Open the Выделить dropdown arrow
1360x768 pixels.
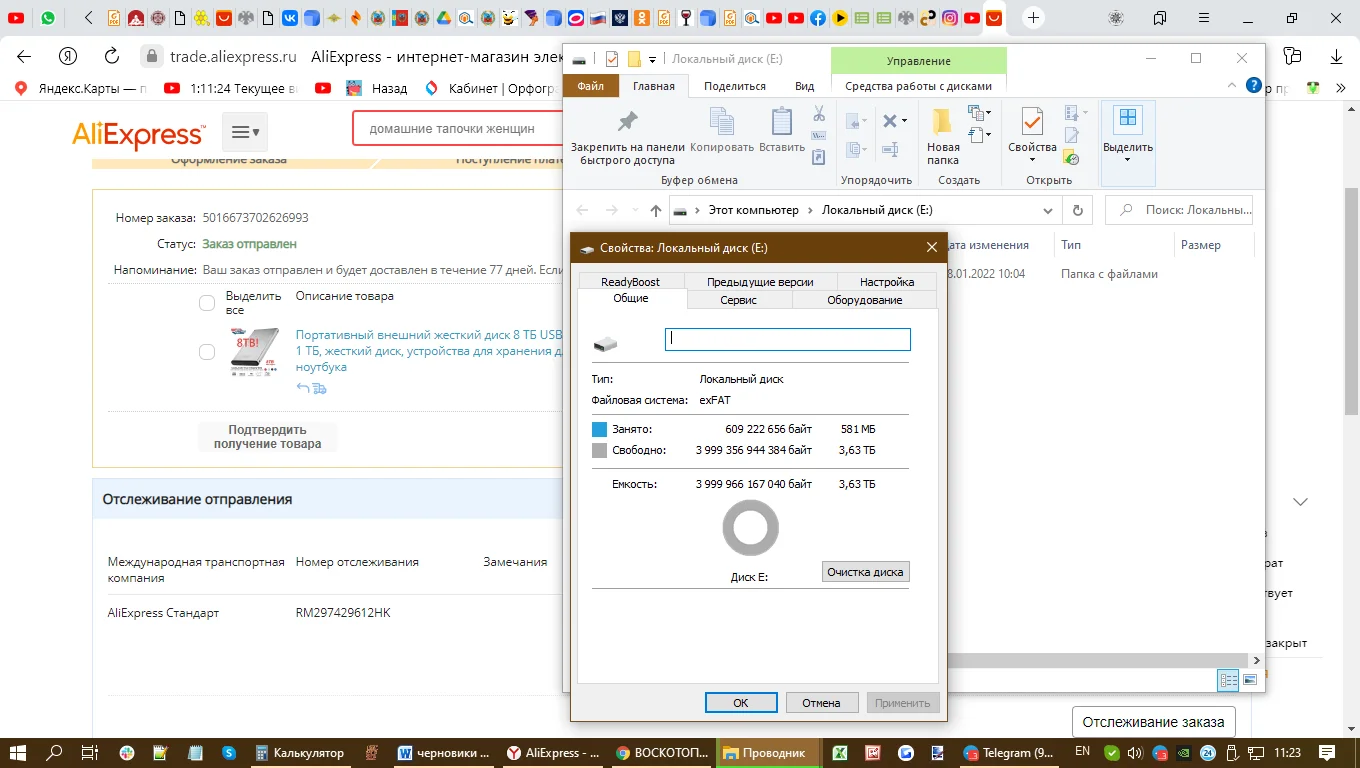click(x=1128, y=160)
